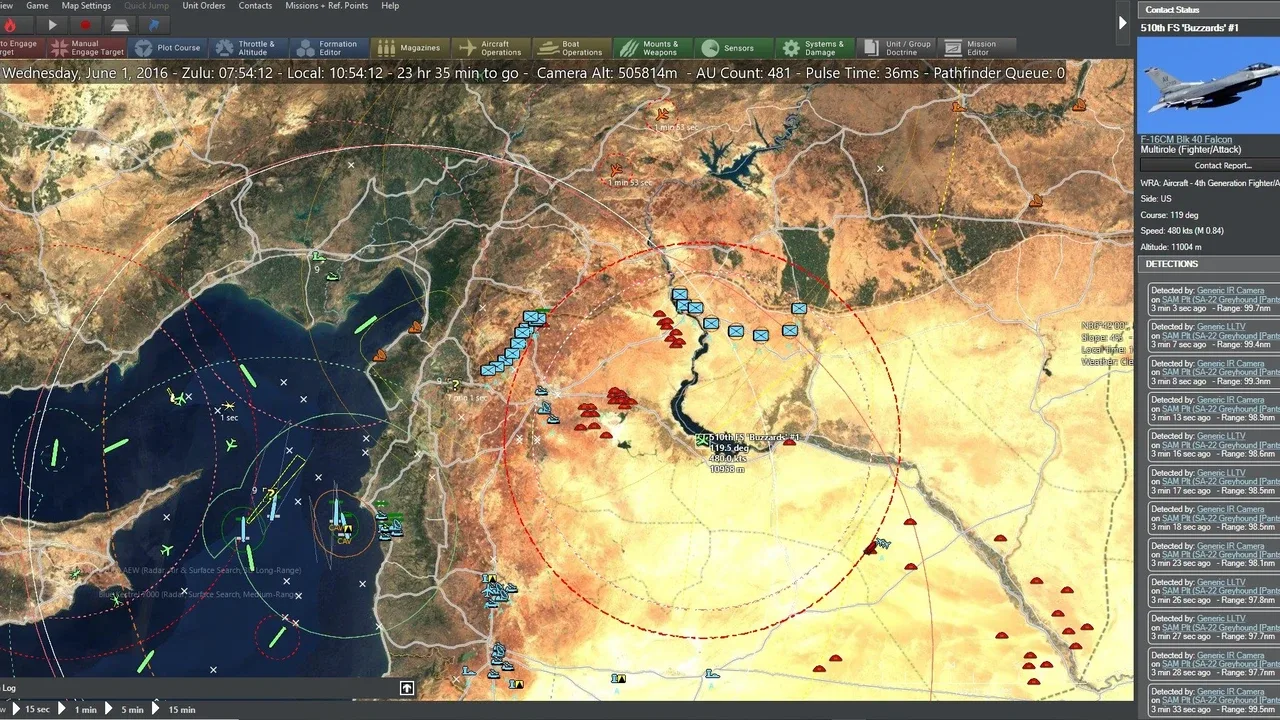Open Magazines panel
Screen dimensions: 1280x720
[x=409, y=48]
